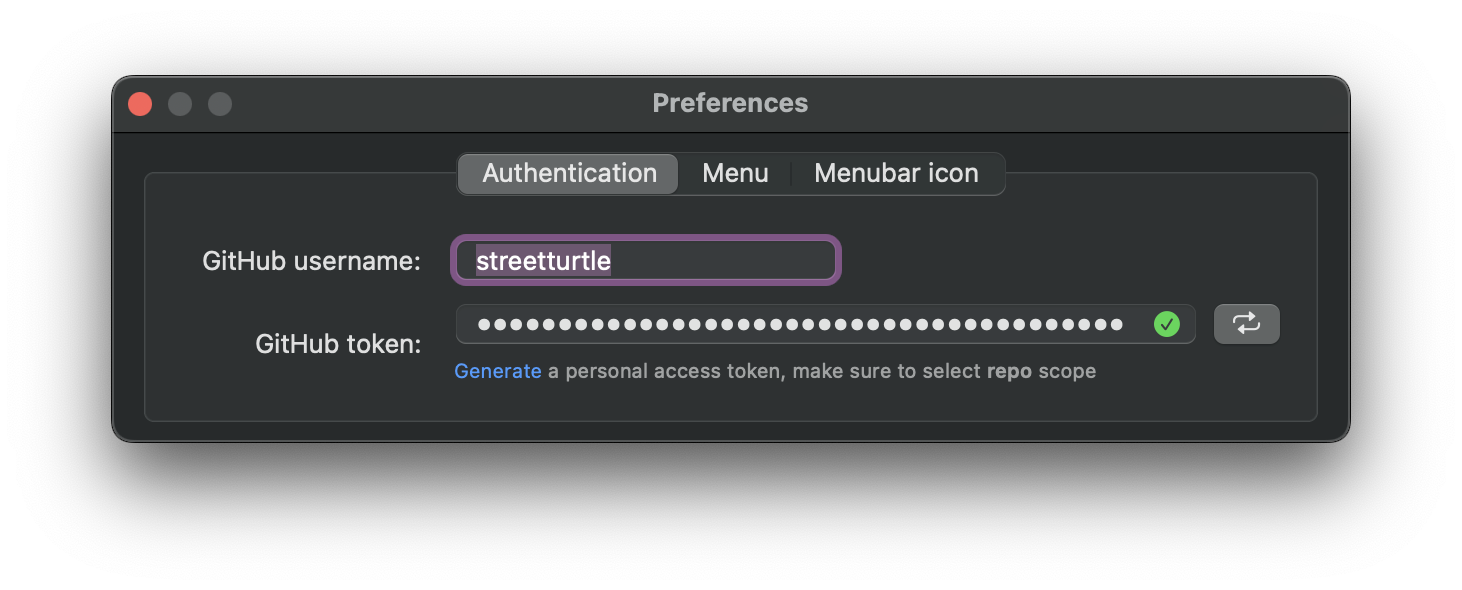
Task: Click the zoom window button
Action: [x=219, y=103]
